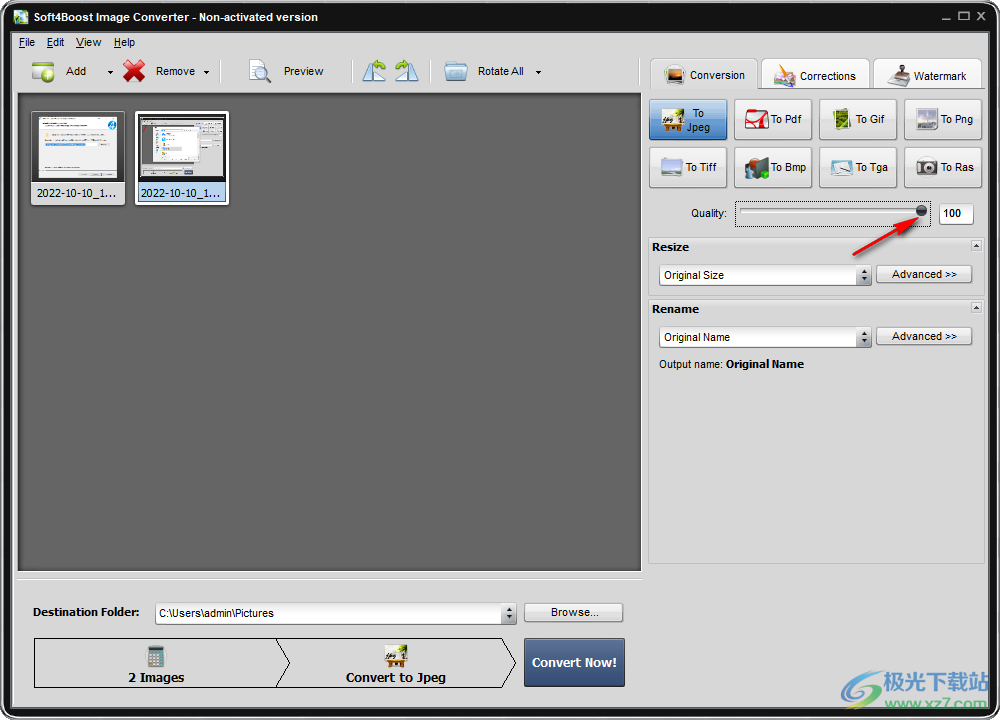Open the Add button dropdown arrow

pos(110,72)
